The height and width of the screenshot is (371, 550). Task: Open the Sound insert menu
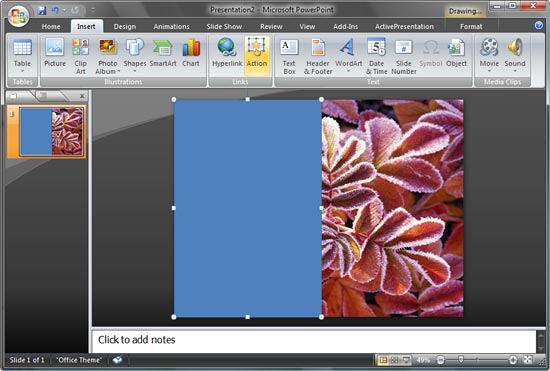tap(515, 56)
